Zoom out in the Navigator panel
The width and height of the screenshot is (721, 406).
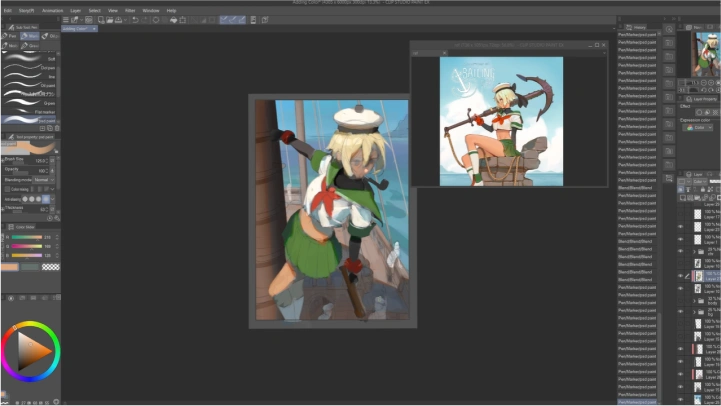pos(704,83)
